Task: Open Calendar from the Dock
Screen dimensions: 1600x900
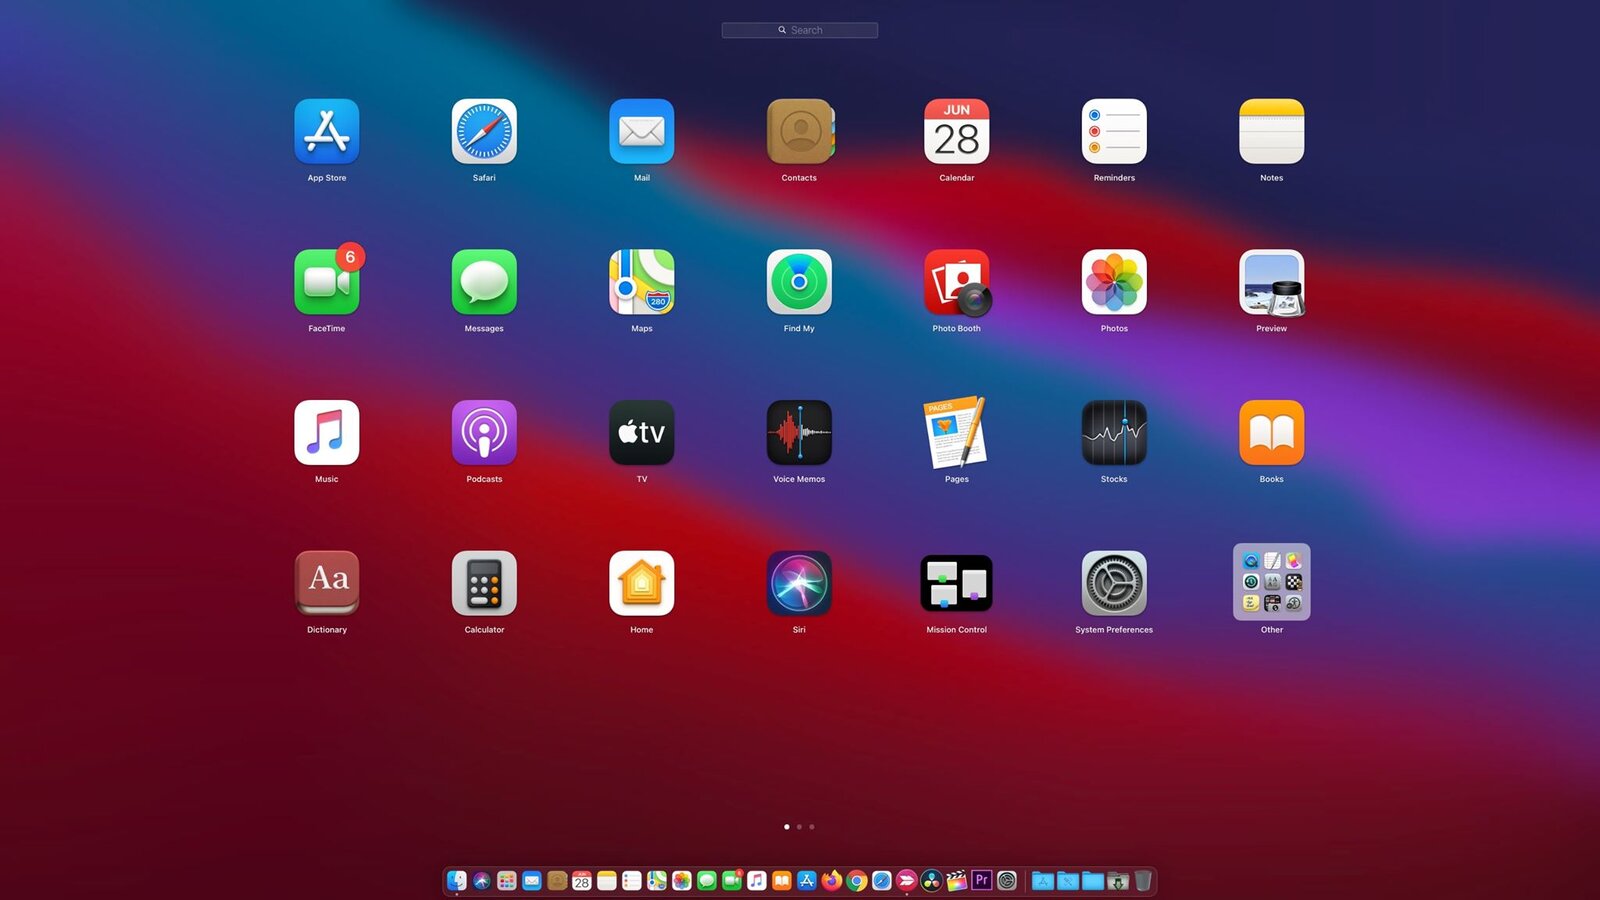Action: point(582,880)
